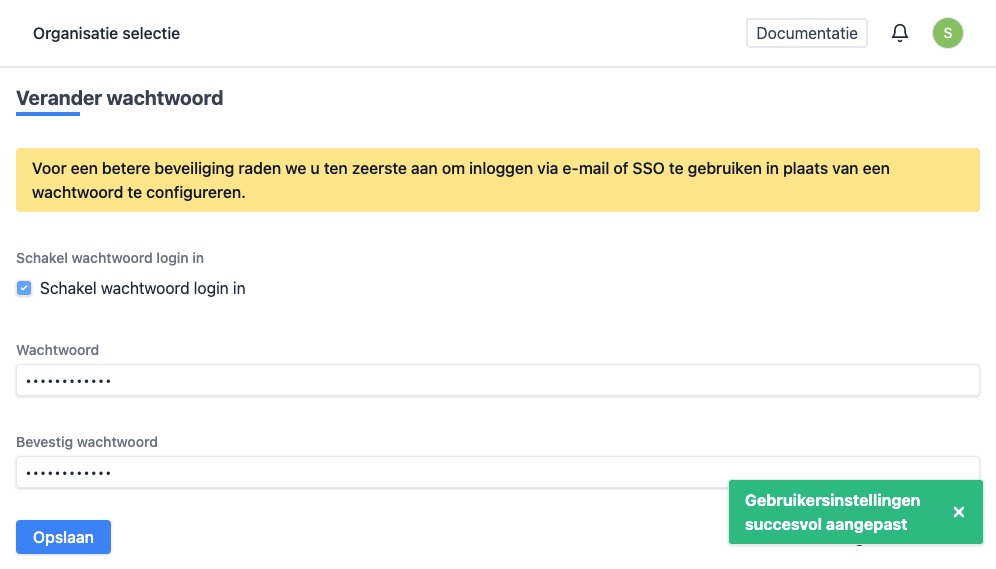Click the Gebruikersinstellingen succesvol aangepast toast message
The width and height of the screenshot is (996, 569).
point(832,512)
